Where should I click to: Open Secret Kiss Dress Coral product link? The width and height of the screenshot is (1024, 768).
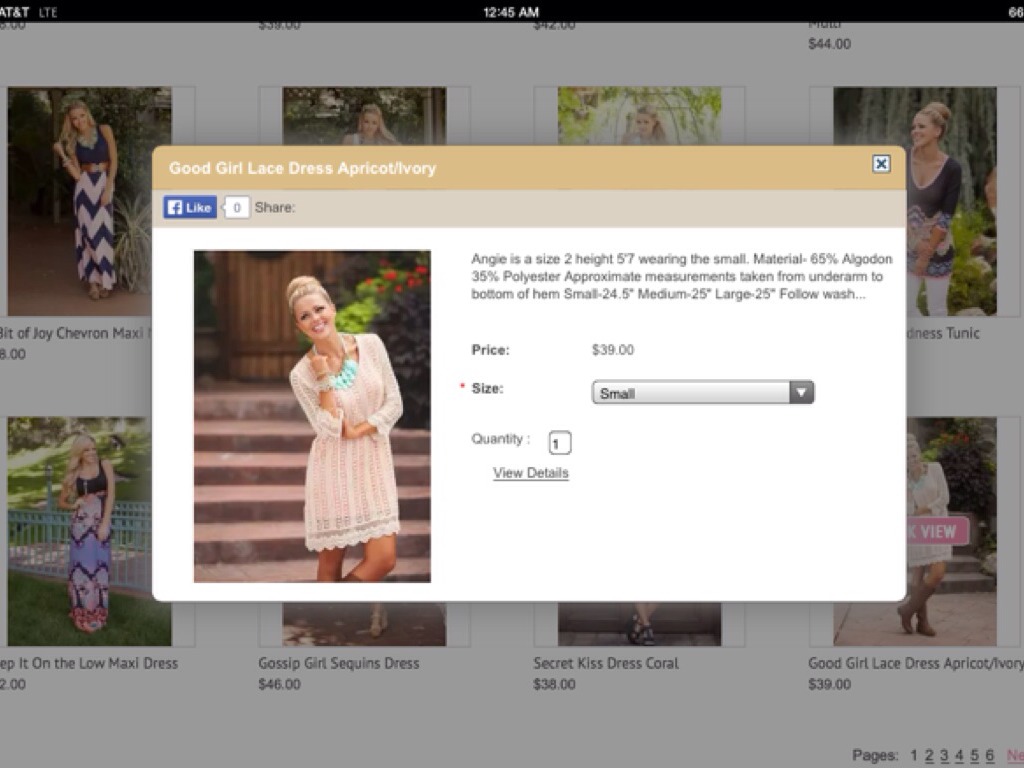tap(606, 663)
